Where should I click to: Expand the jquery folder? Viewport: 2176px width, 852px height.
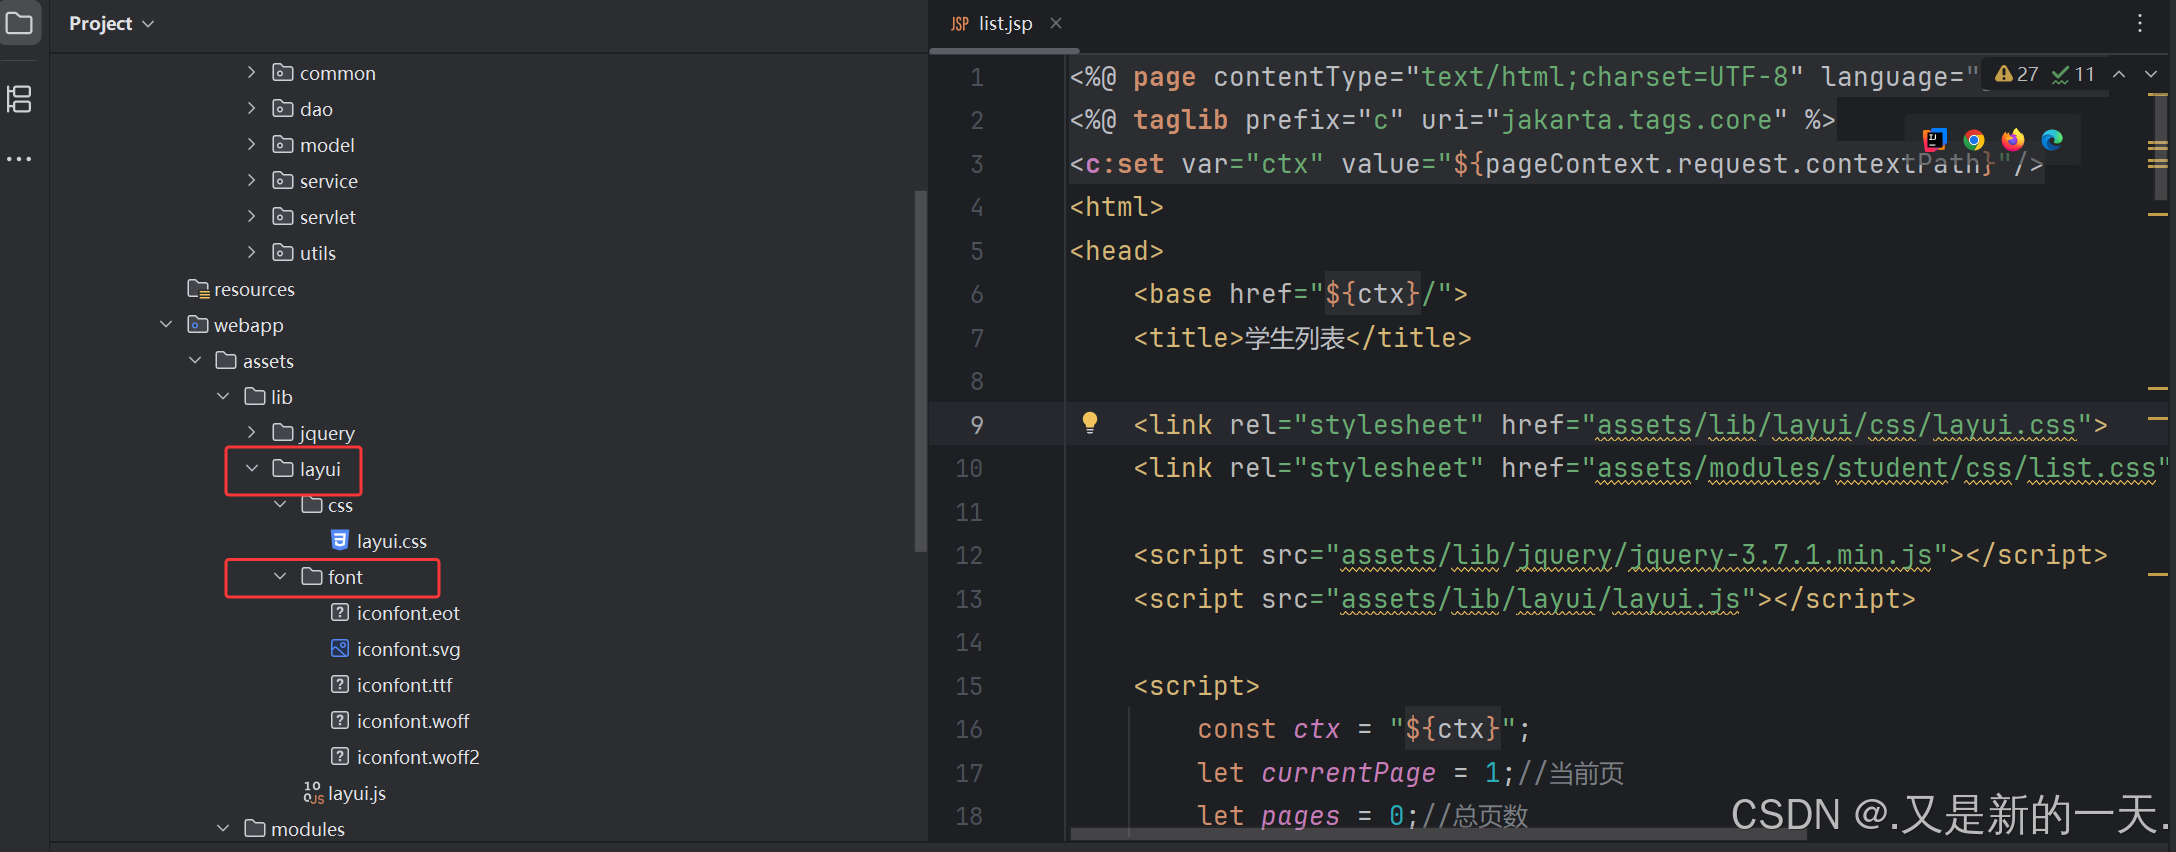[252, 432]
